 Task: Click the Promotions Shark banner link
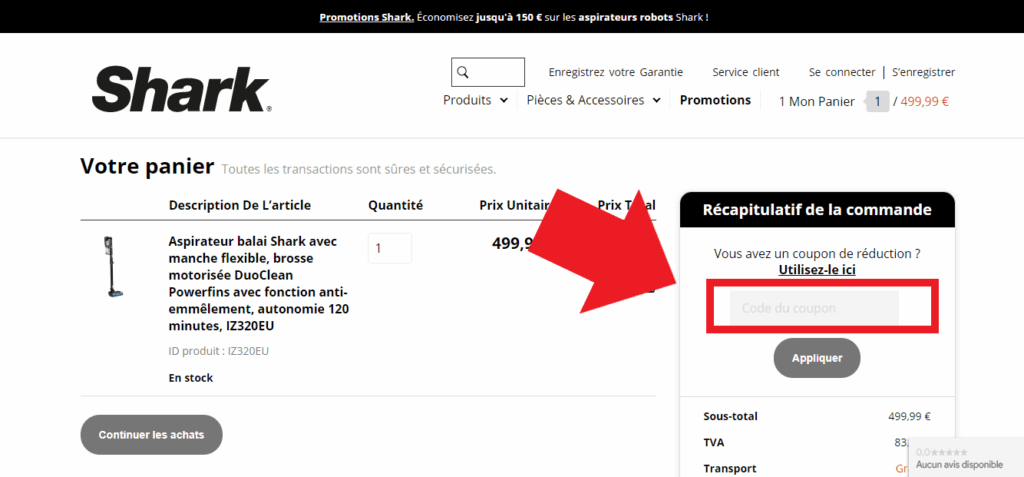click(x=366, y=17)
